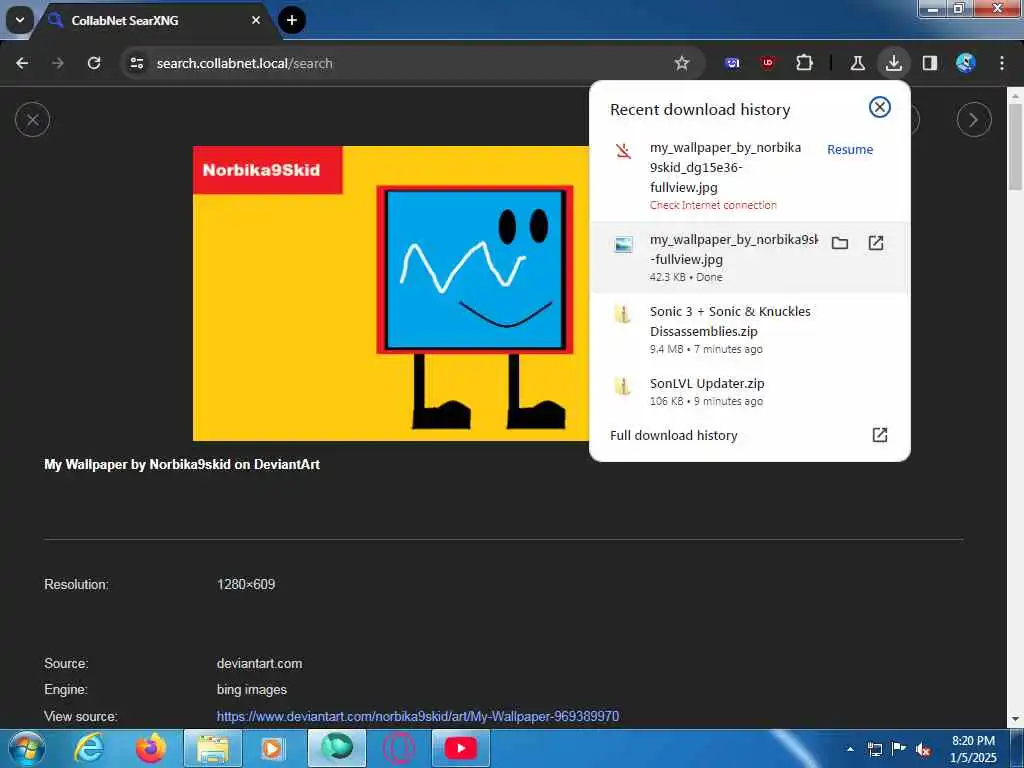This screenshot has width=1024, height=768.
Task: Click the Sonic 3 zip file icon
Action: click(x=622, y=314)
